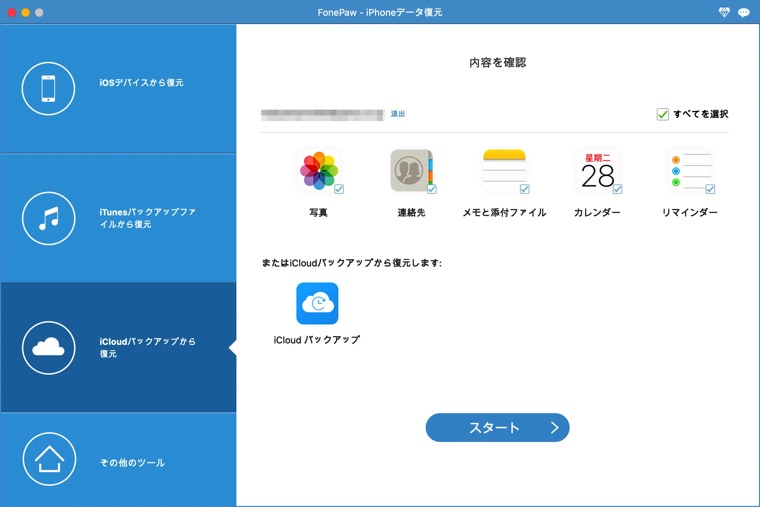Image resolution: width=760 pixels, height=507 pixels.
Task: Select the Notes yellow notepad icon
Action: pyautogui.click(x=504, y=170)
